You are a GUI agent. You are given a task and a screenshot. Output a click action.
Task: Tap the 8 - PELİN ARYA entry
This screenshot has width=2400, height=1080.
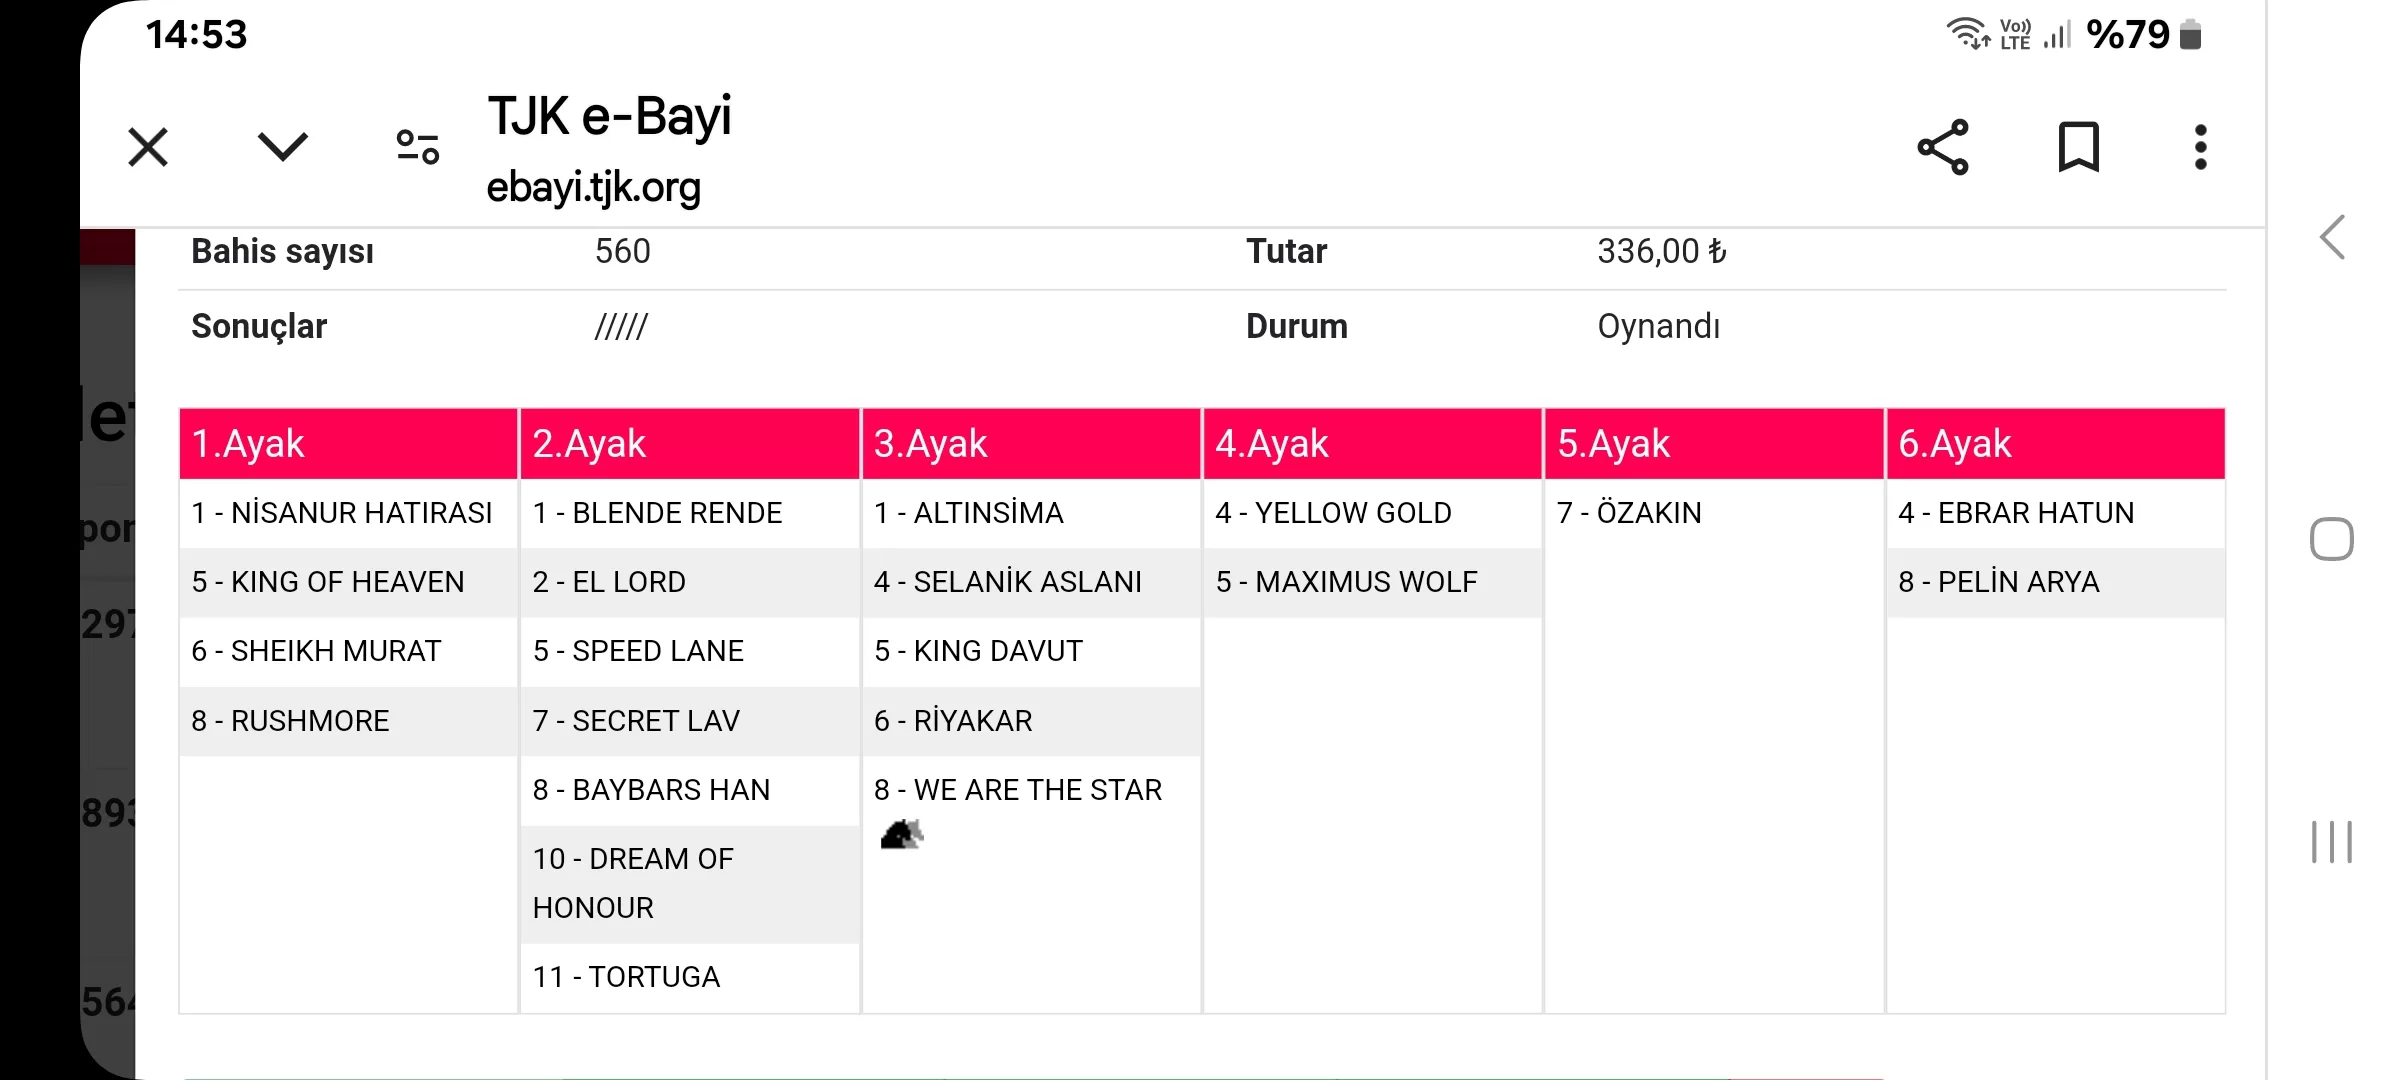(x=1998, y=582)
